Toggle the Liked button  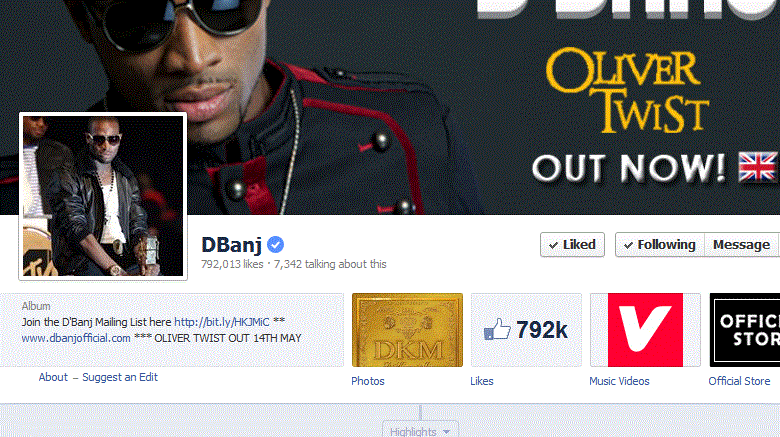573,244
